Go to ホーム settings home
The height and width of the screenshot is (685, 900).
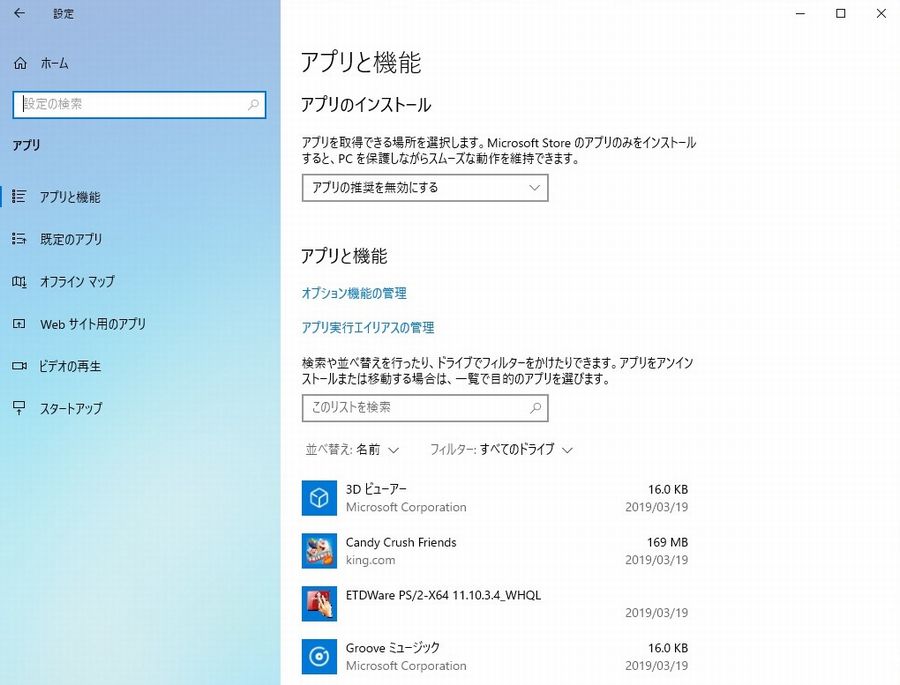(41, 63)
